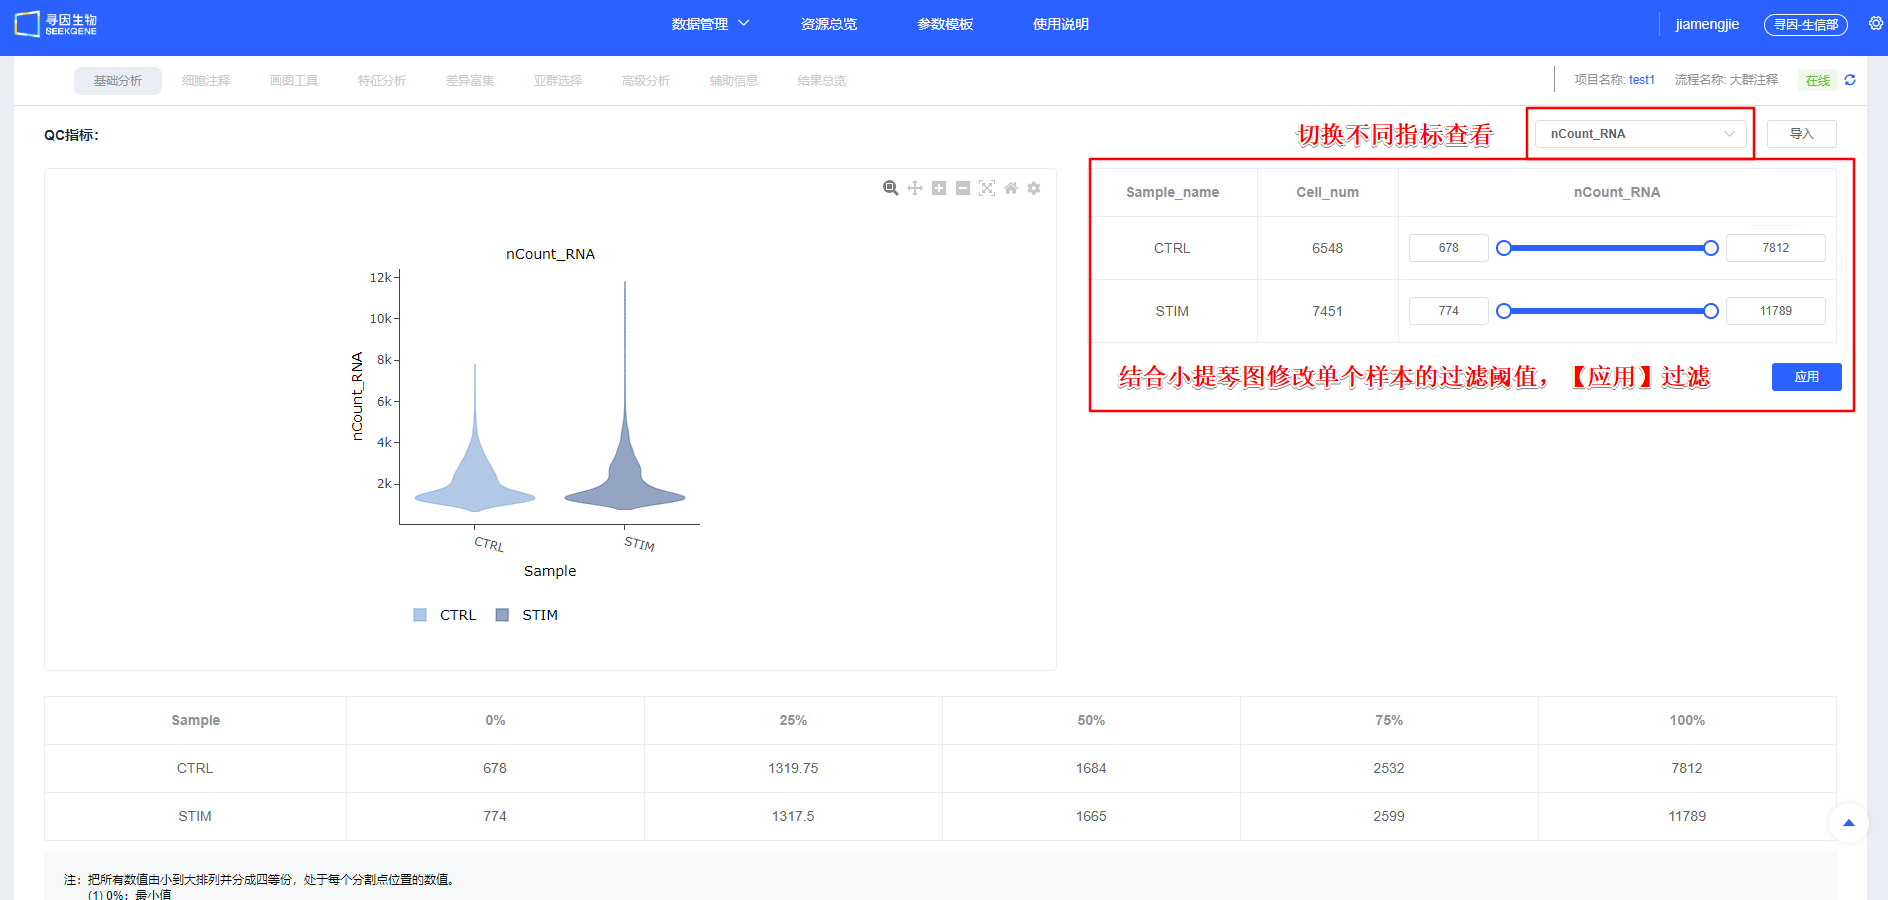Viewport: 1888px width, 900px height.
Task: Click the jiamengjie username
Action: [x=1707, y=24]
